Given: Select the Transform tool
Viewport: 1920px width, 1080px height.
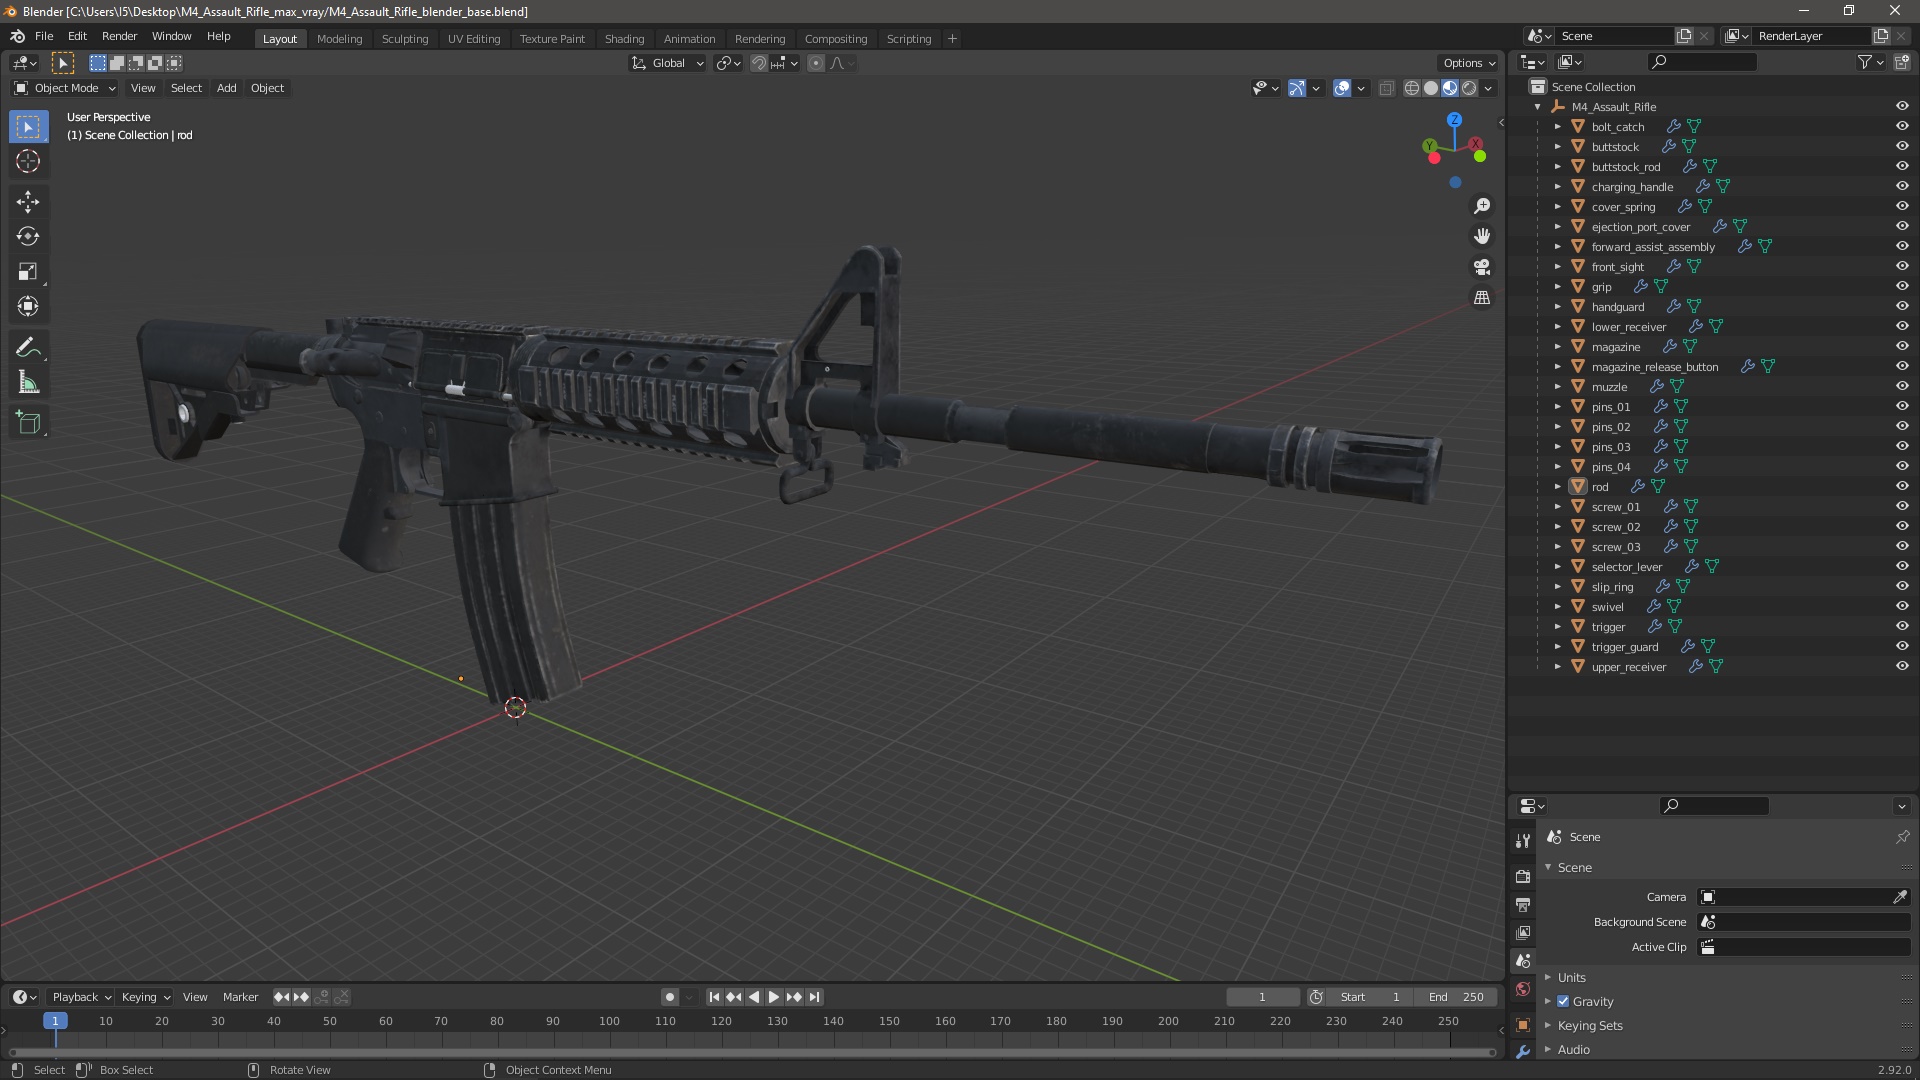Looking at the screenshot, I should (x=28, y=307).
